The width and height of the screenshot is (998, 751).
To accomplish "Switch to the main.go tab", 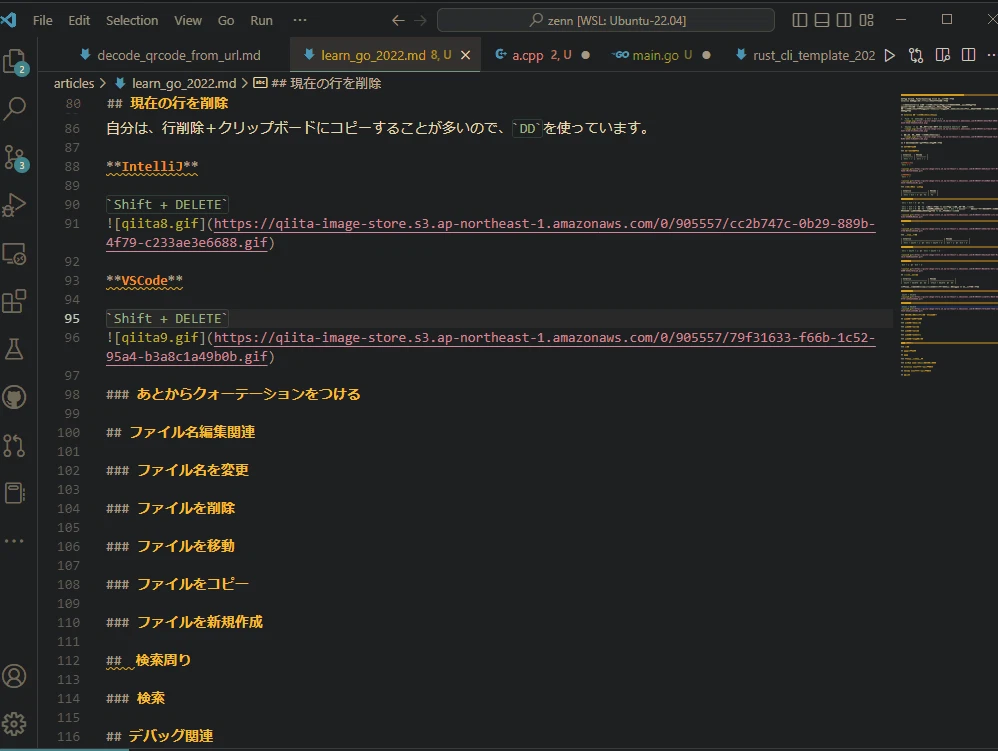I will click(661, 55).
